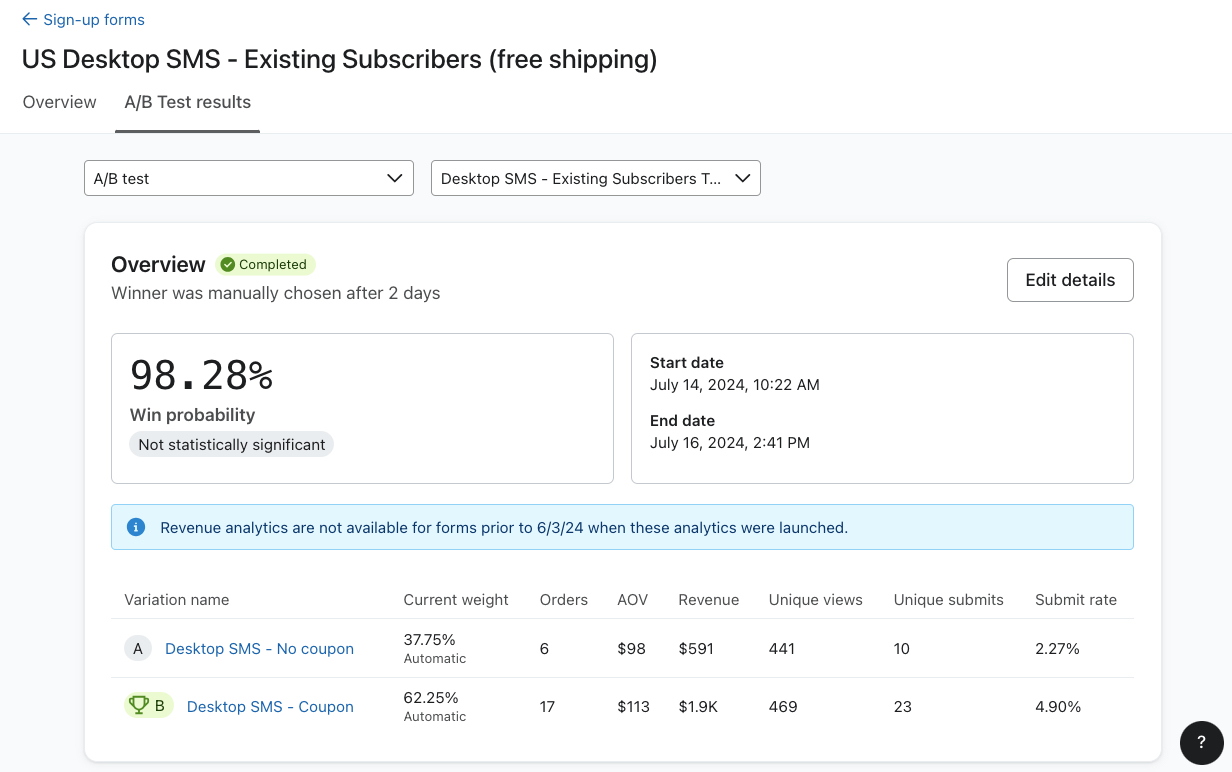Click the Submit rate column header
1232x772 pixels.
[x=1076, y=599]
